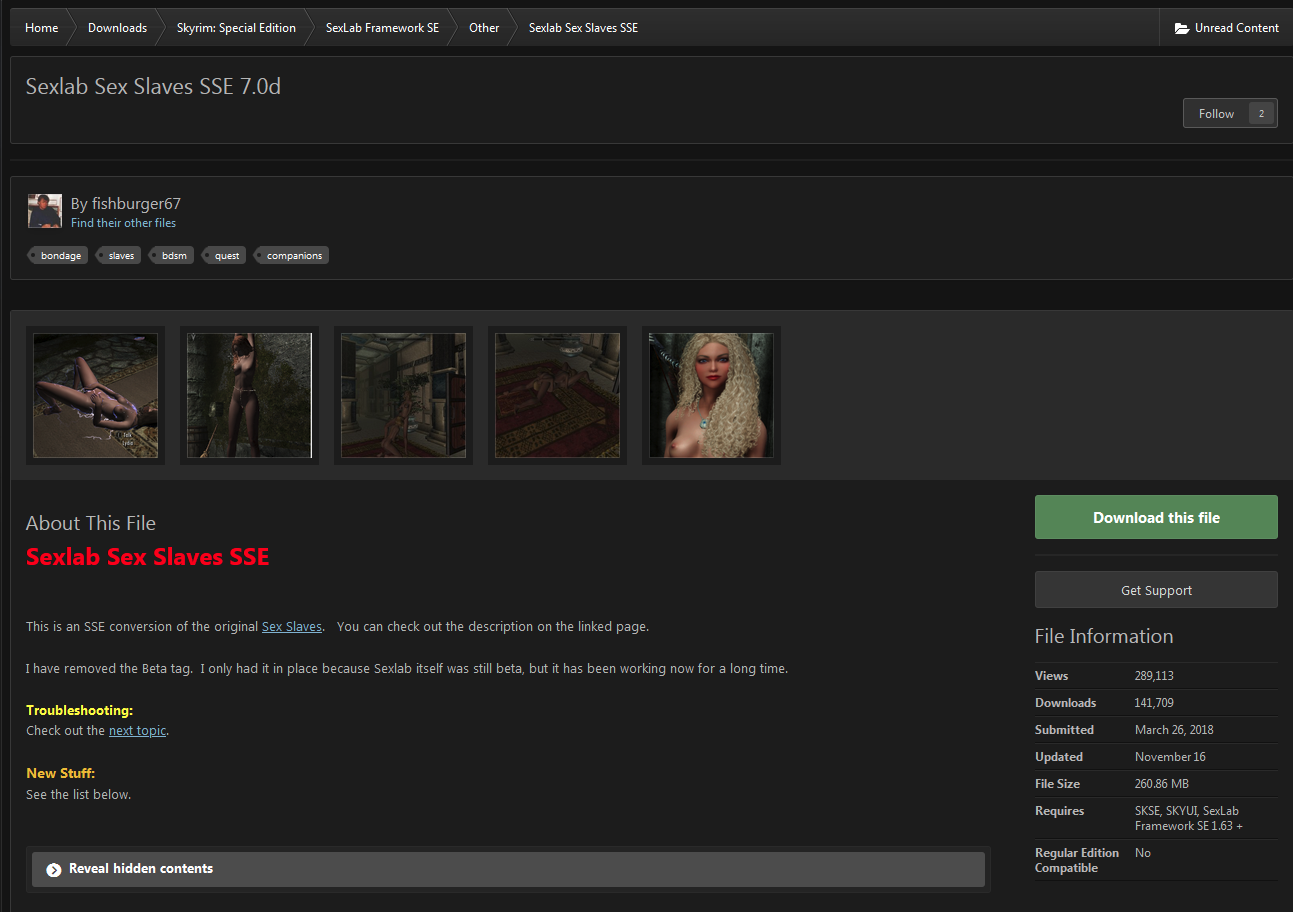
Task: Open the fourth screenshot thumbnail
Action: pos(557,395)
